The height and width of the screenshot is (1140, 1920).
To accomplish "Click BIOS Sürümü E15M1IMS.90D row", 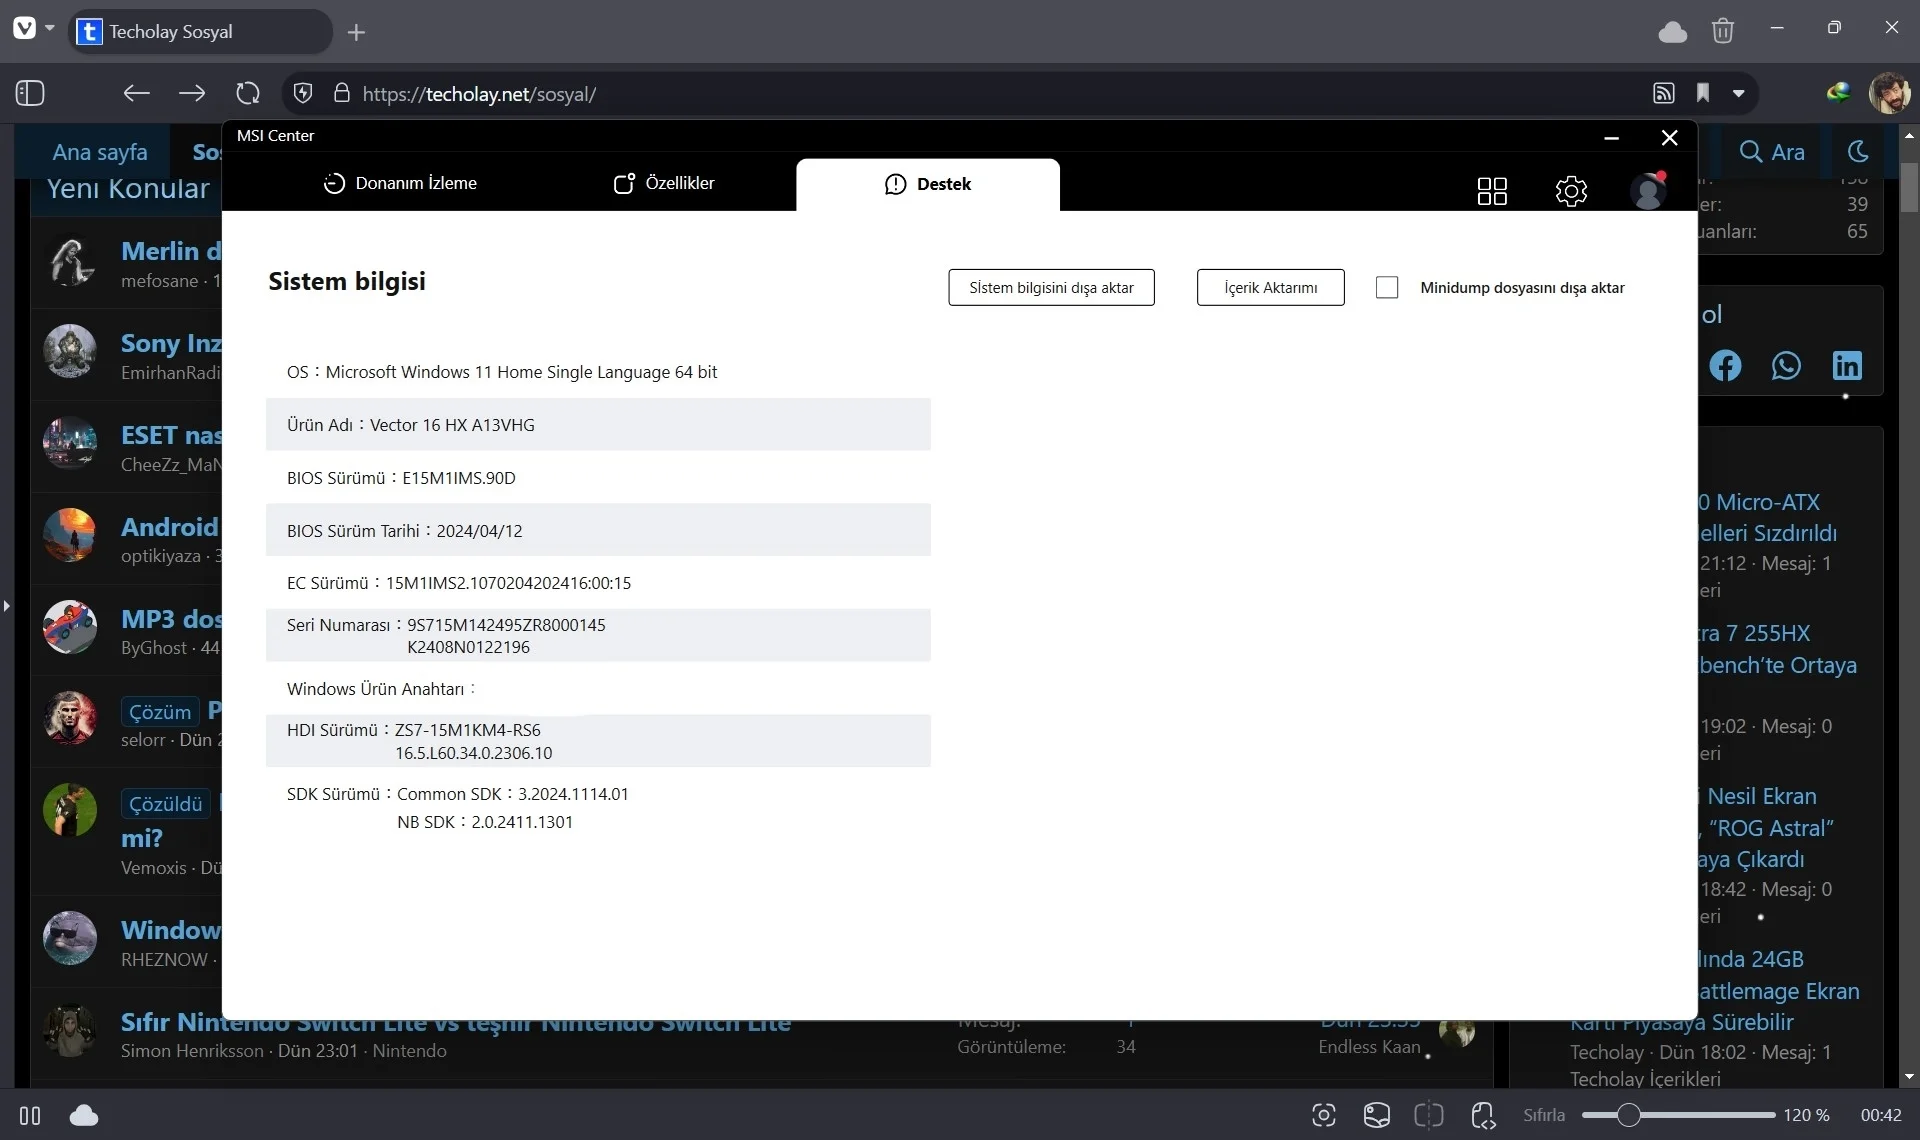I will tap(598, 478).
